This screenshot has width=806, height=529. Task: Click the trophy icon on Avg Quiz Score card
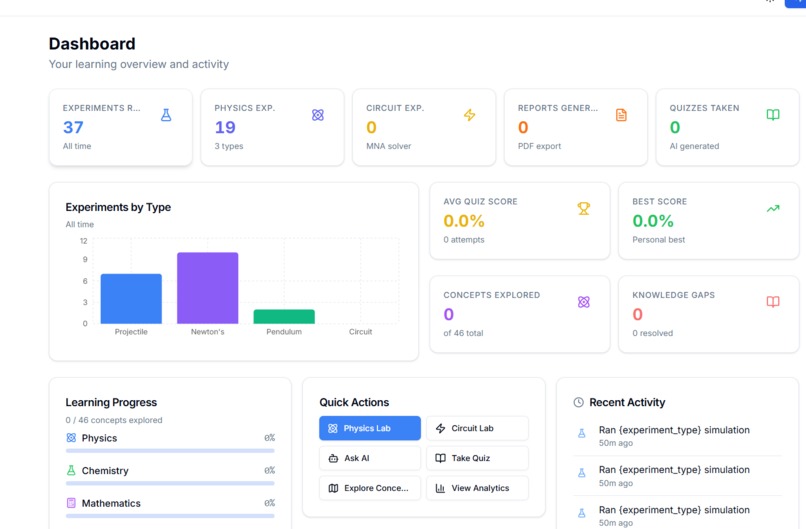coord(583,208)
